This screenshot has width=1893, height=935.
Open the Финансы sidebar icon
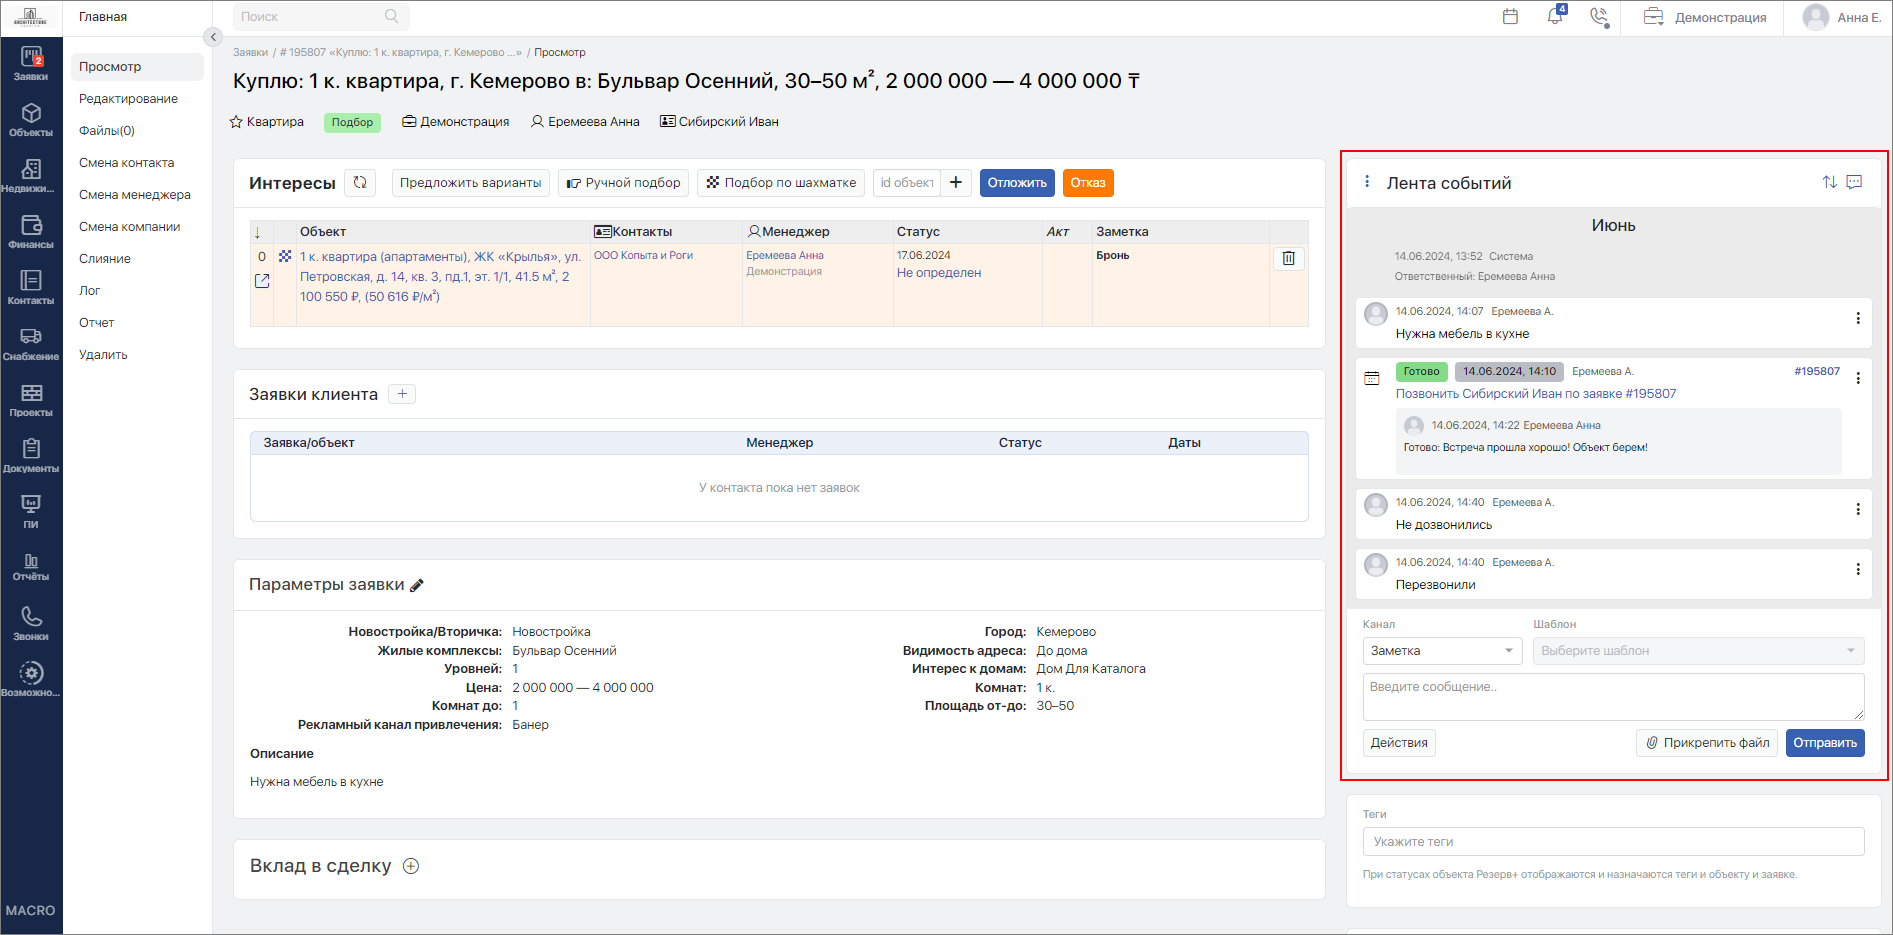(31, 231)
